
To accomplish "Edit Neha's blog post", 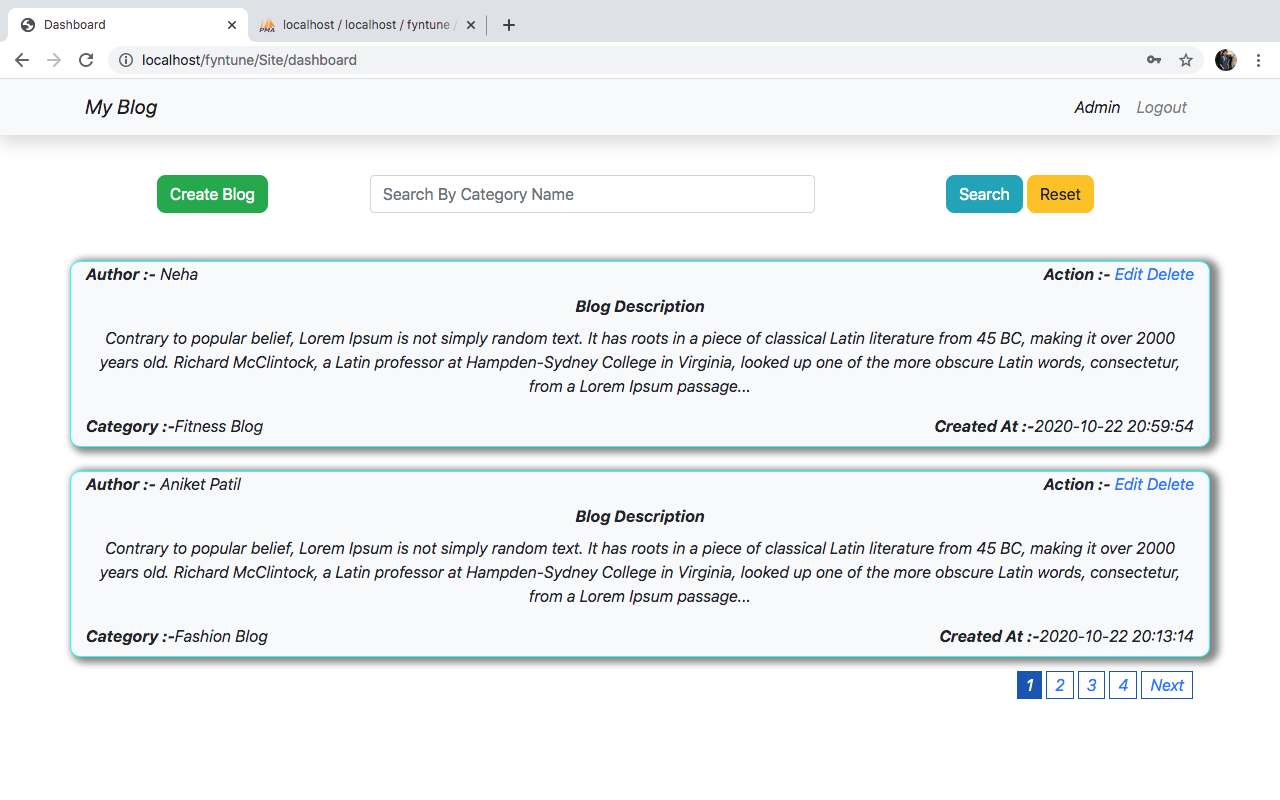I will (x=1128, y=274).
